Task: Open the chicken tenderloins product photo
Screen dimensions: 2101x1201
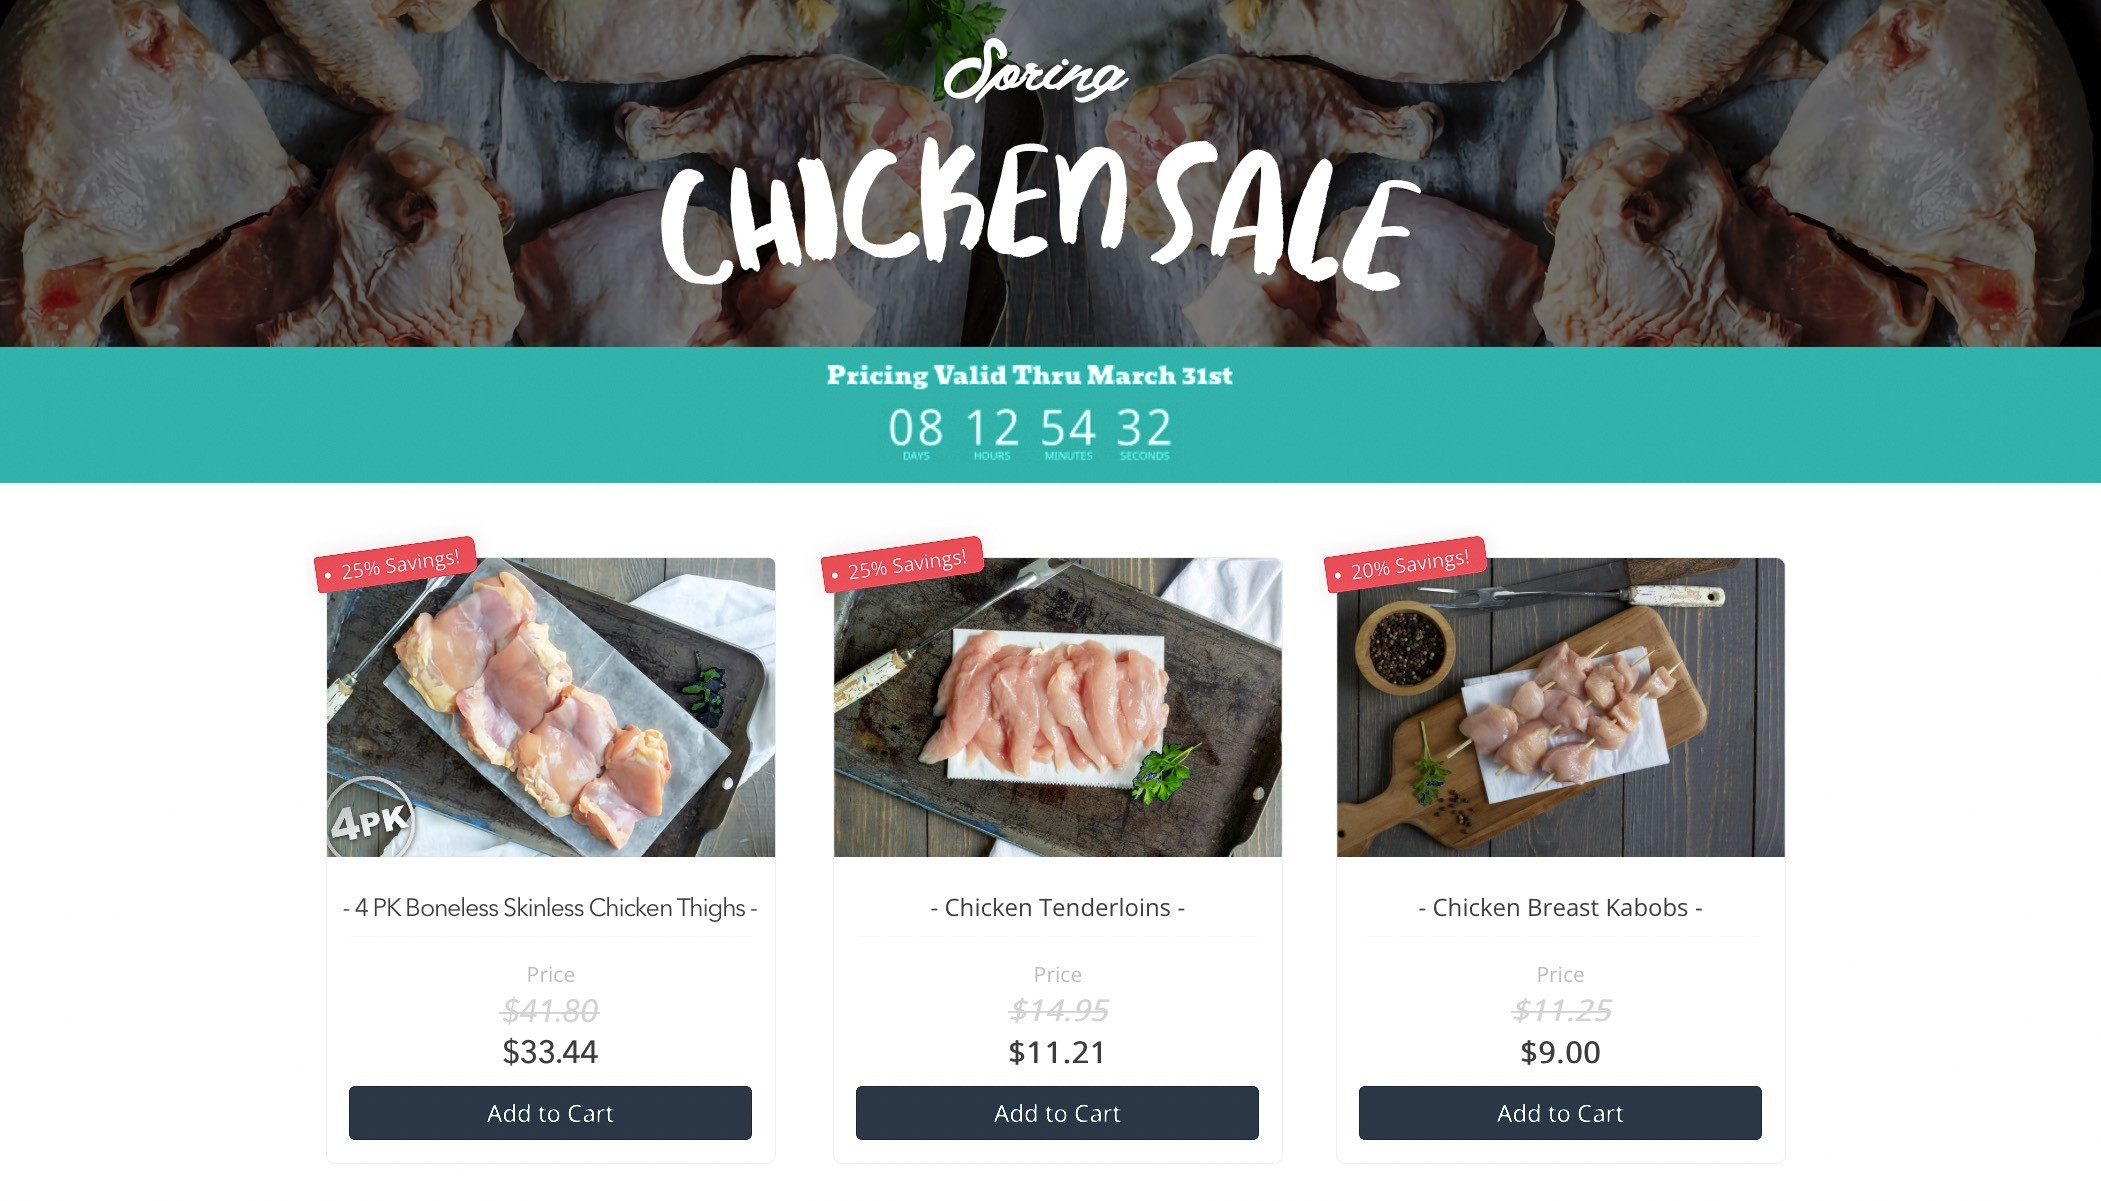Action: (x=1058, y=707)
